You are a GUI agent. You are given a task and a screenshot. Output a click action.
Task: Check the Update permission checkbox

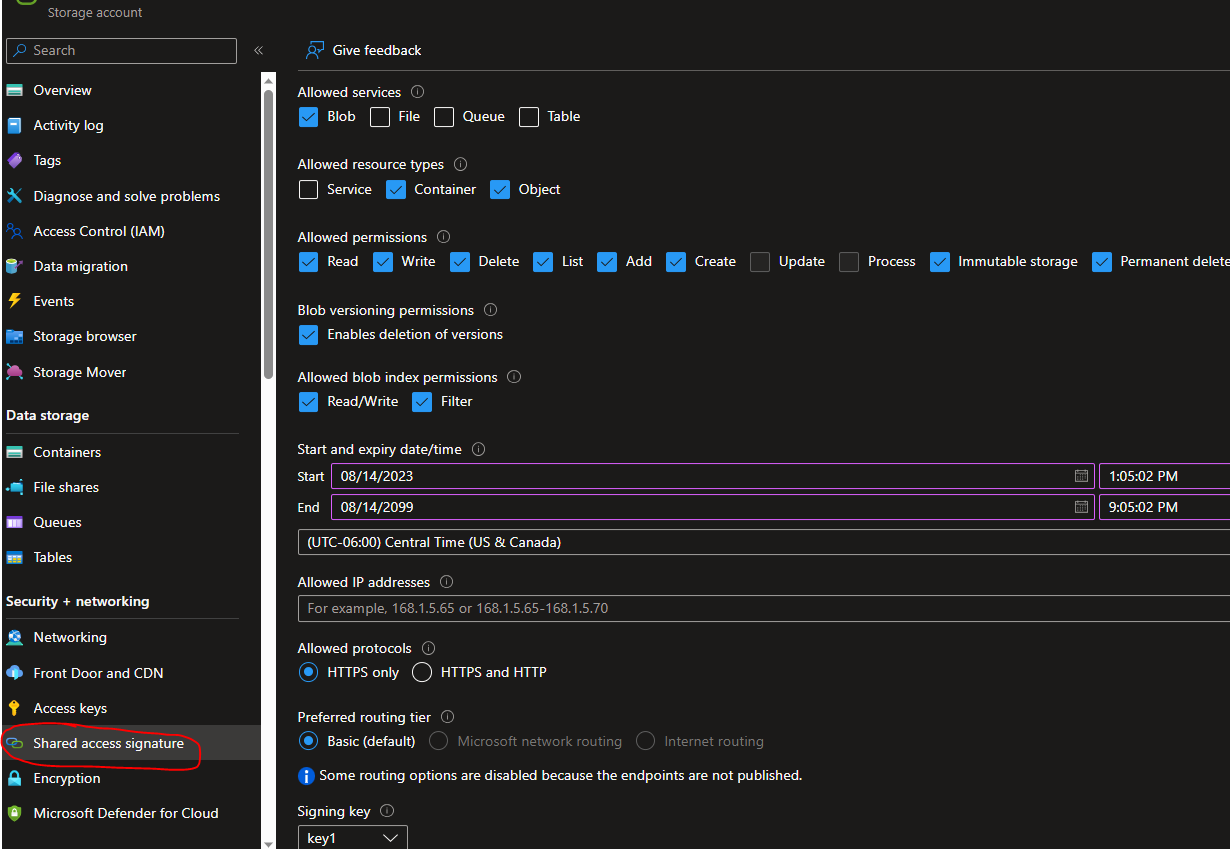pyautogui.click(x=760, y=262)
